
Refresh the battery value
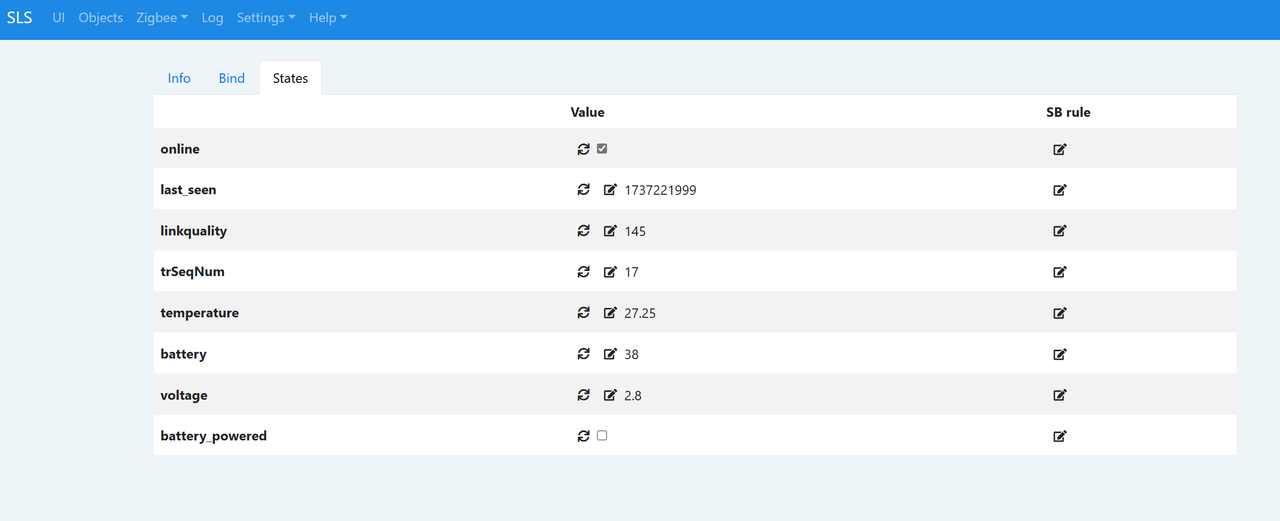583,354
